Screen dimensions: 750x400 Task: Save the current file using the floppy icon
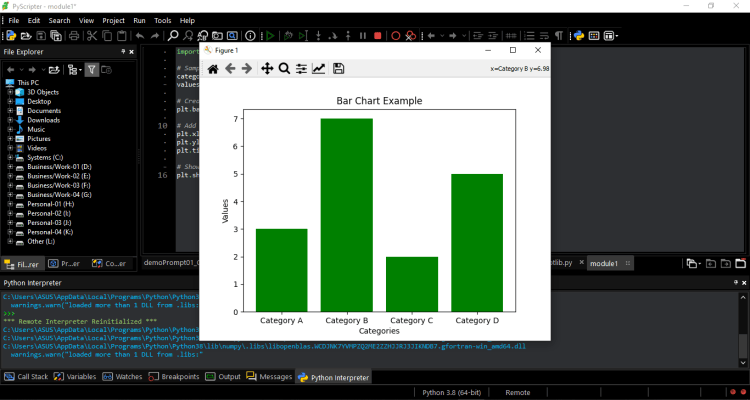tap(41, 36)
